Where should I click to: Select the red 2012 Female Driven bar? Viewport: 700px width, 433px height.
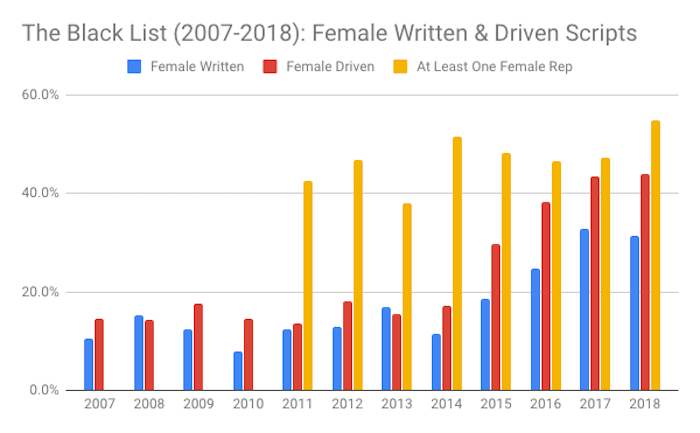tap(347, 346)
